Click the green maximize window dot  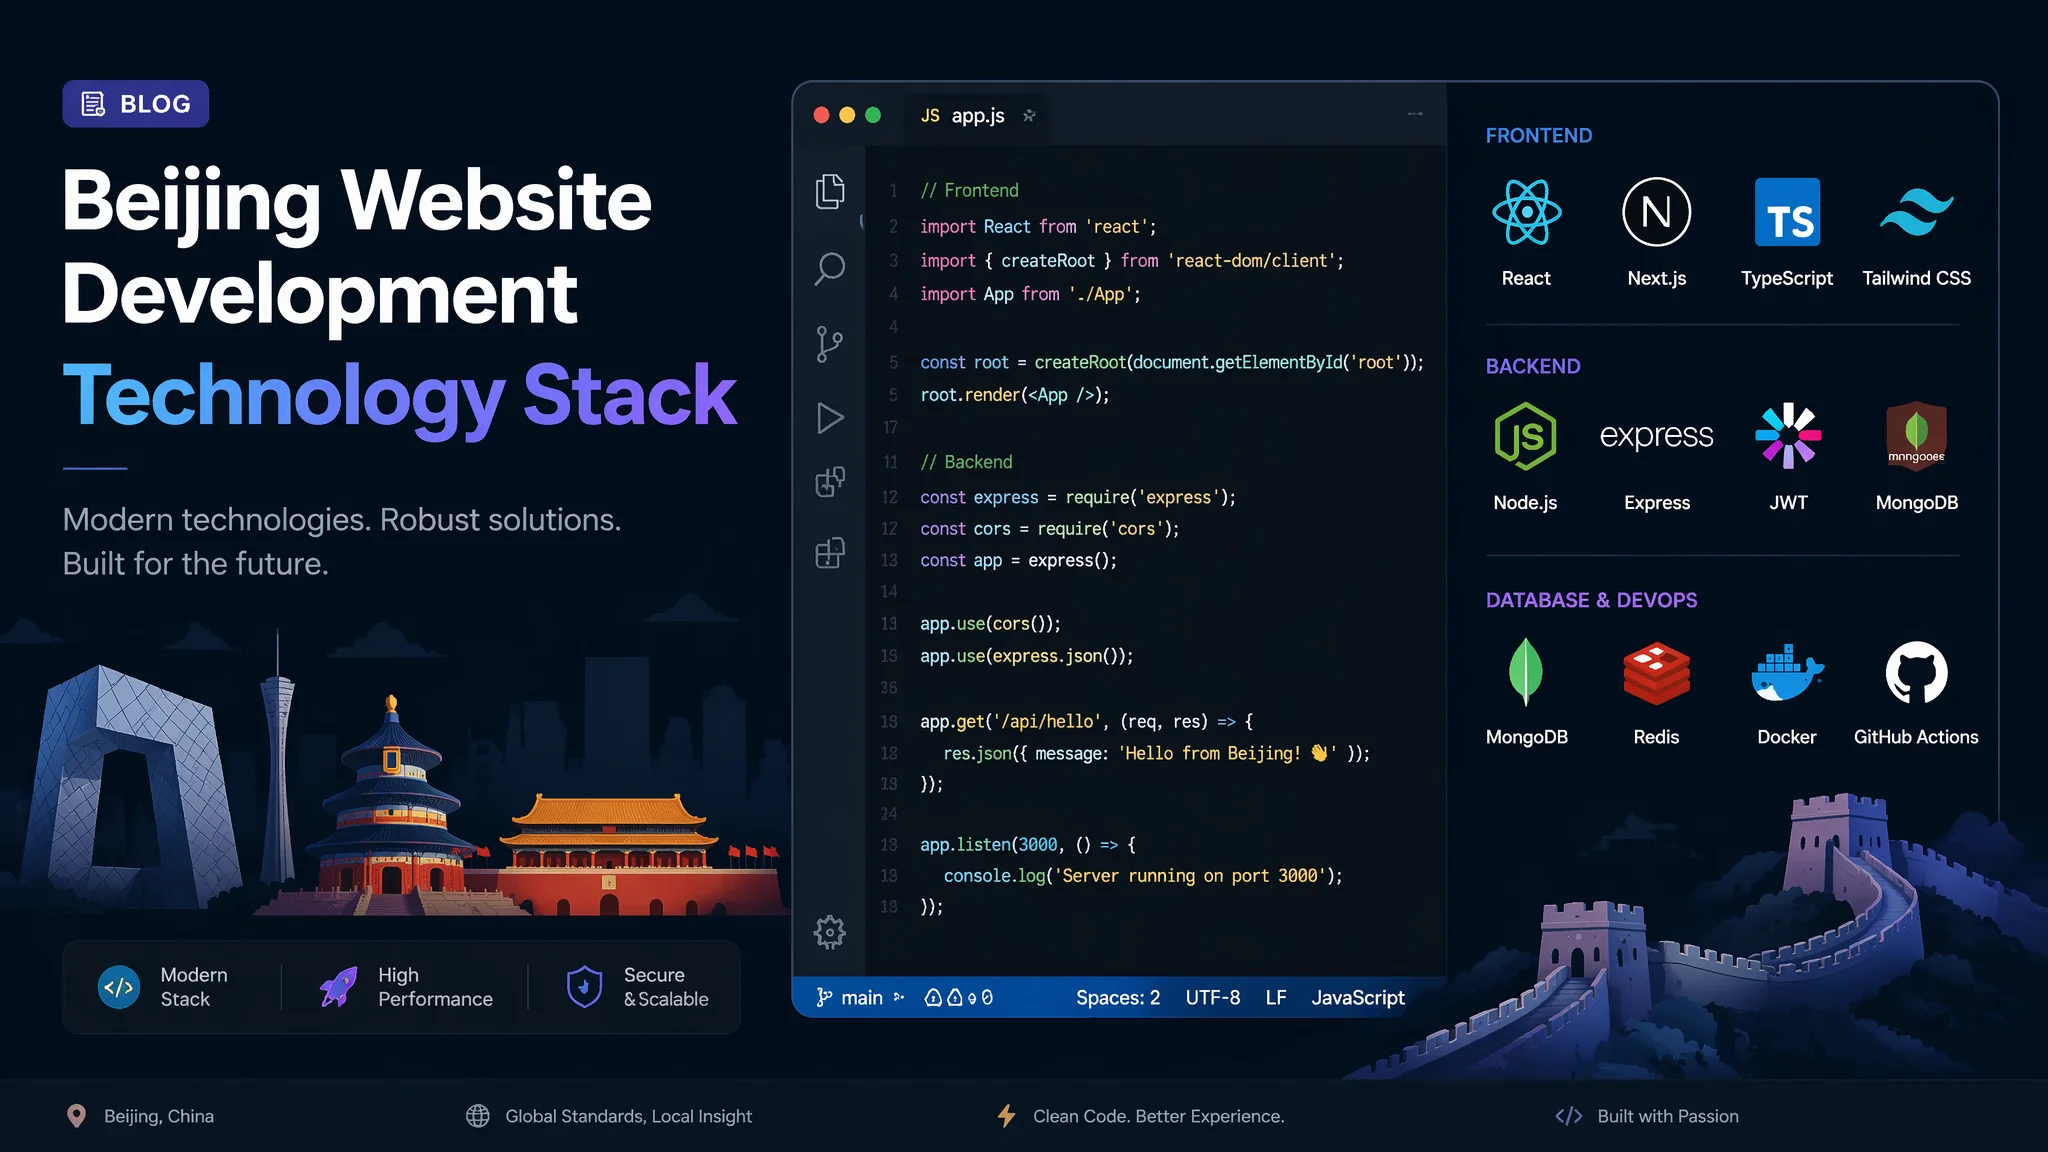click(873, 115)
